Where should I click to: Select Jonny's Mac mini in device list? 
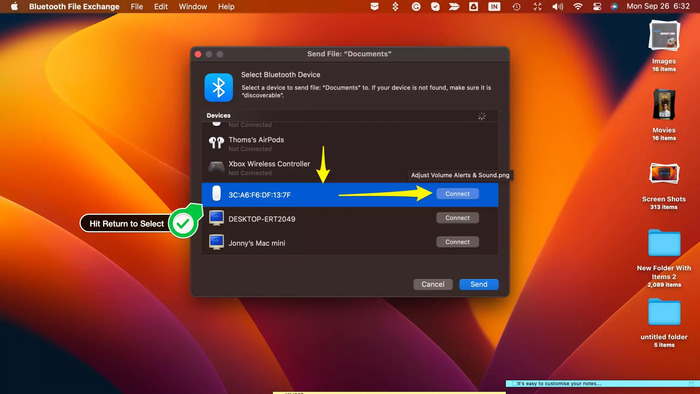click(x=350, y=243)
